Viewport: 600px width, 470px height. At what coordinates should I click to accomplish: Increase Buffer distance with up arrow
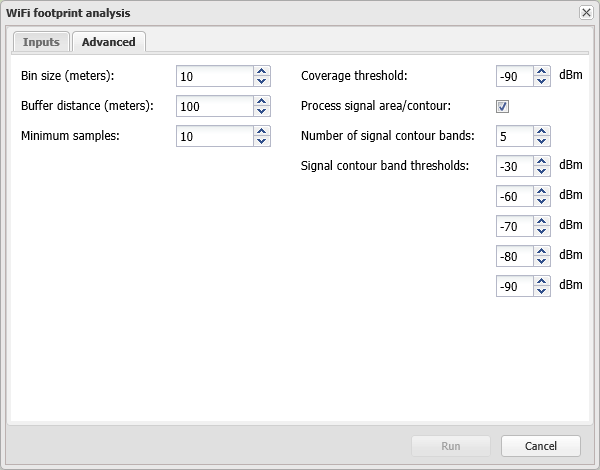[262, 101]
